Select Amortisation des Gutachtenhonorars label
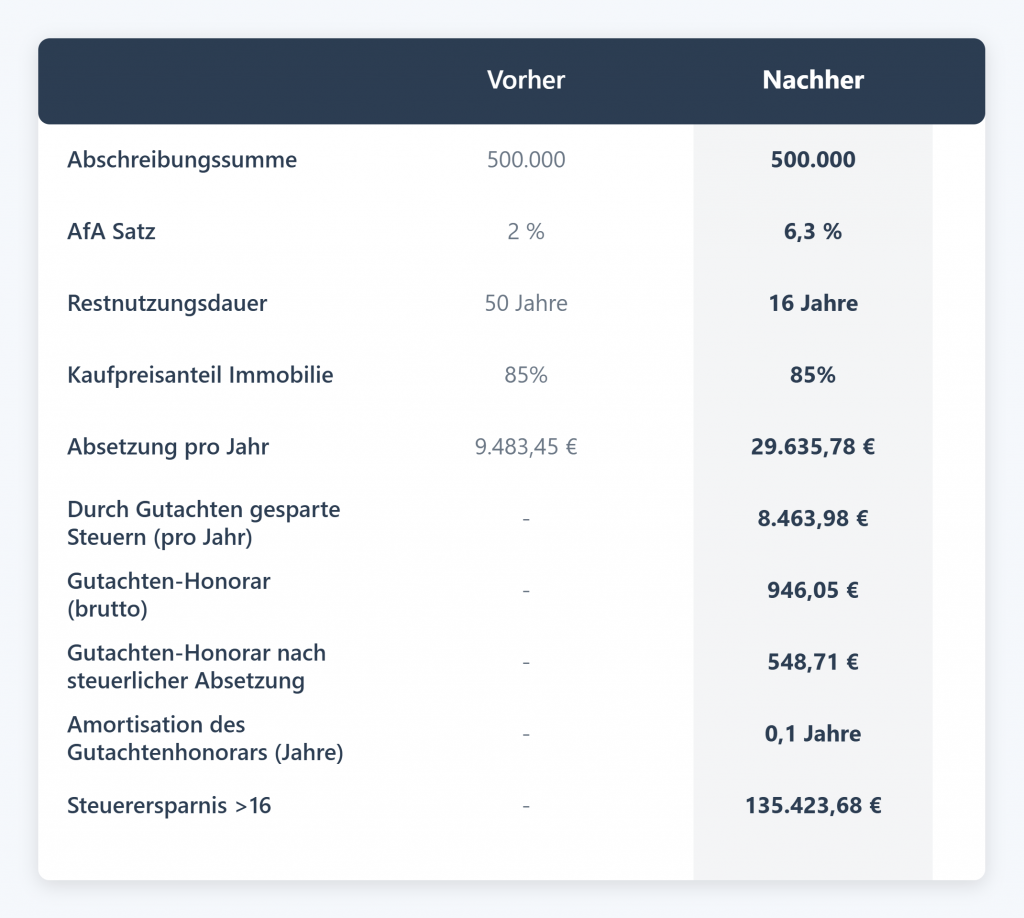1024x918 pixels. (205, 739)
